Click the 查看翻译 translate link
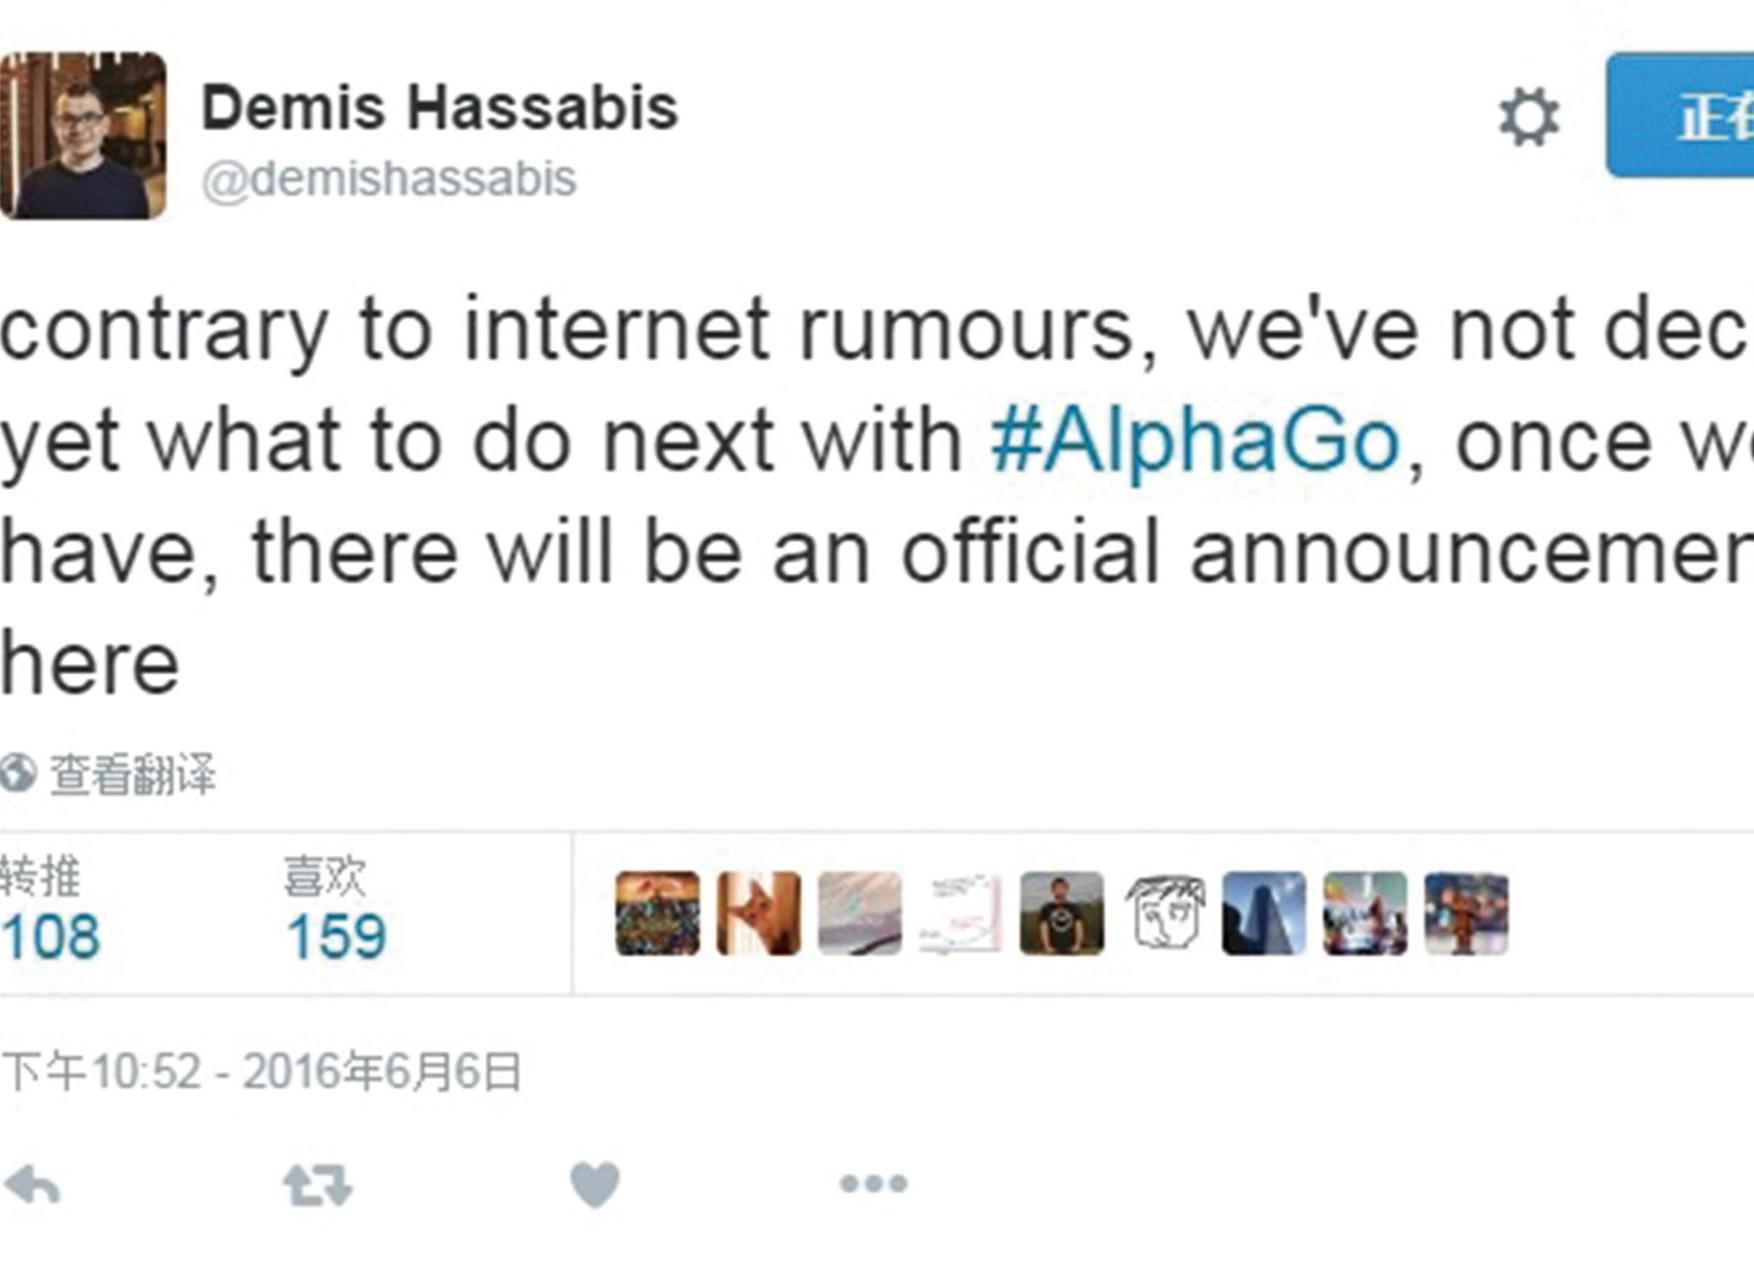Screen dimensions: 1754x1276 [132, 775]
